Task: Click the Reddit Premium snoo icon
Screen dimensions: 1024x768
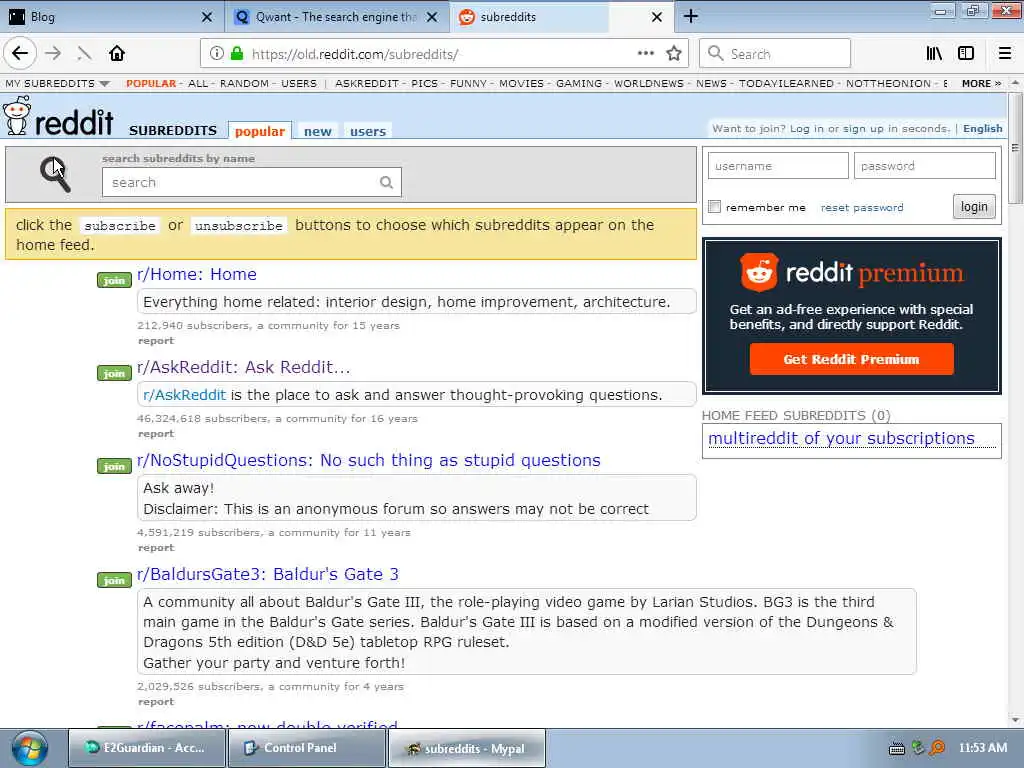Action: [758, 272]
